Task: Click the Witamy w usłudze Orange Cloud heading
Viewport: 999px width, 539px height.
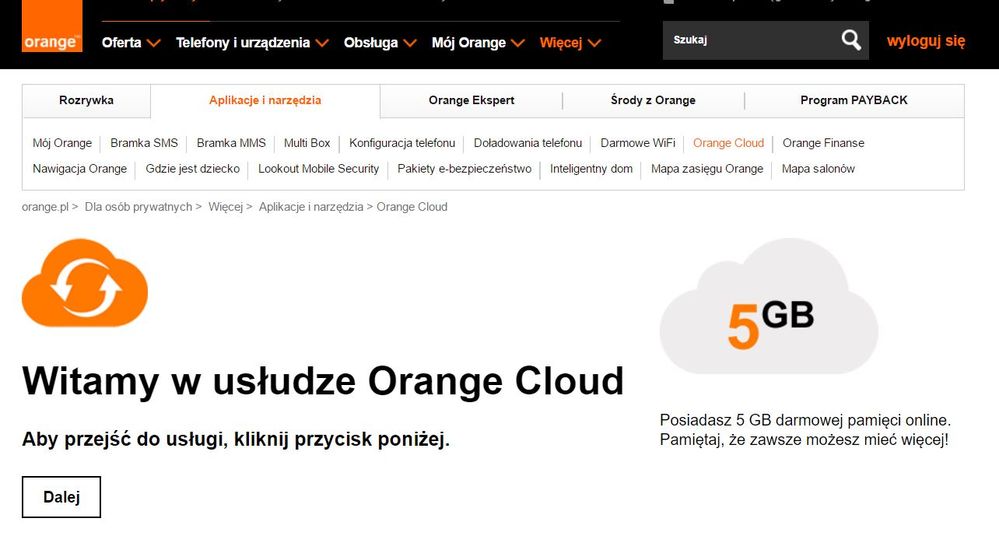Action: 323,381
